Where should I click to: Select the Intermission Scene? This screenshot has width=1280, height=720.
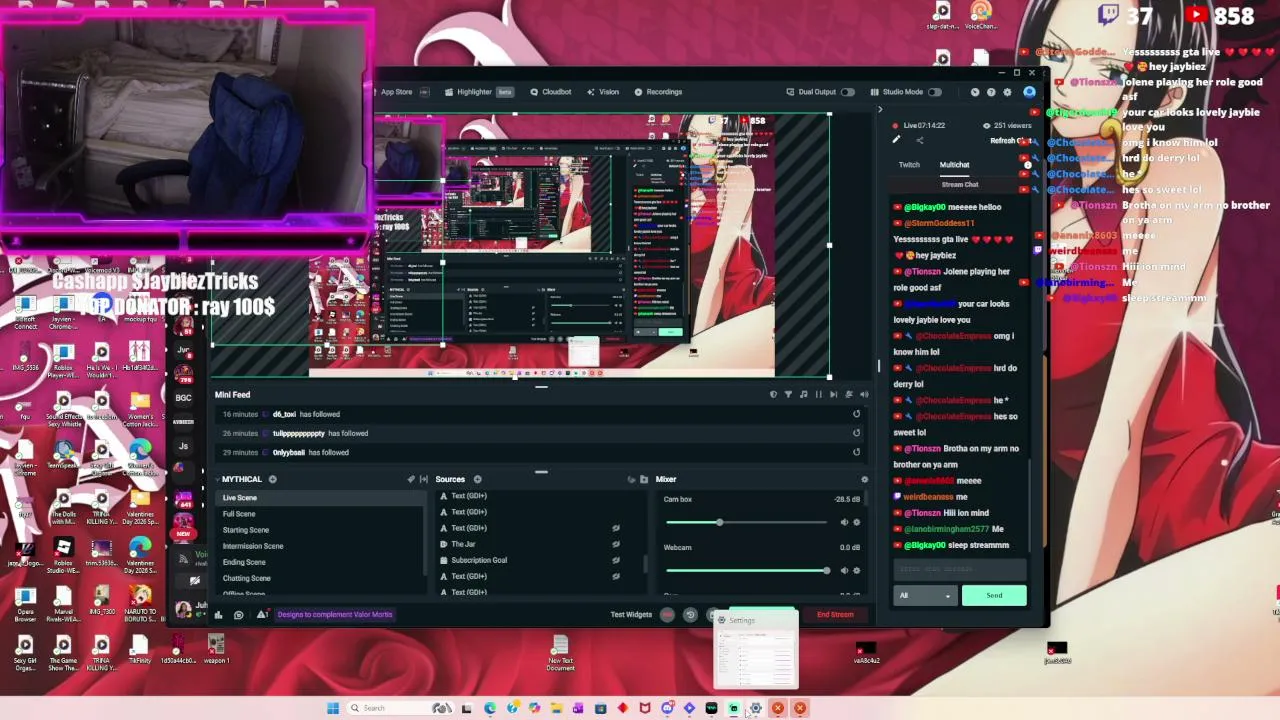pos(253,546)
